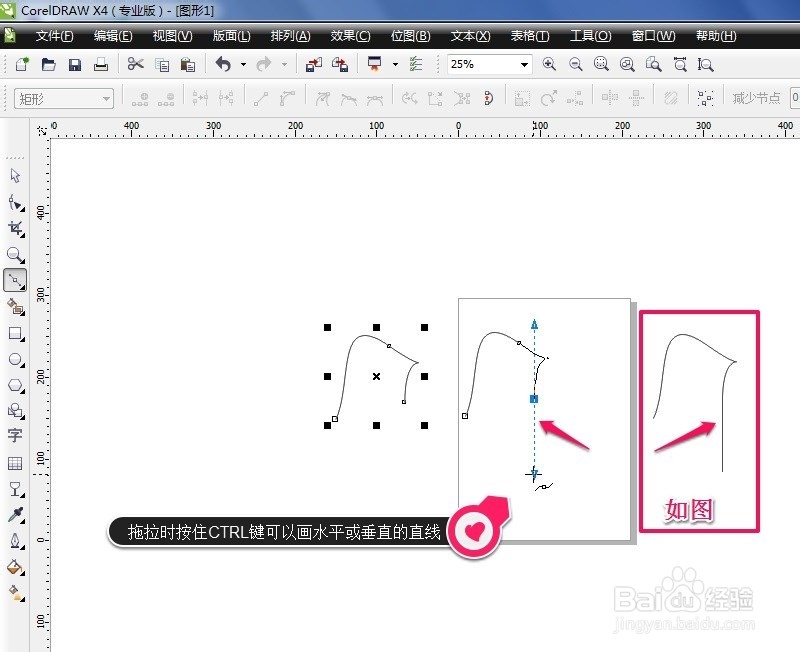Expand the Undo history dropdown arrow
This screenshot has height=652, width=800.
[243, 65]
